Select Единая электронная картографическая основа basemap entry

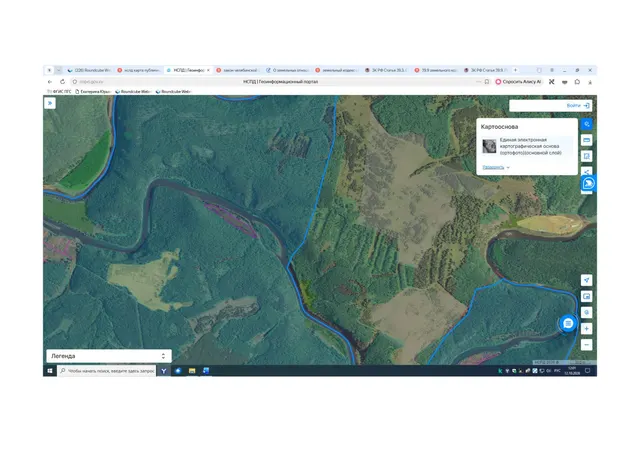point(527,146)
